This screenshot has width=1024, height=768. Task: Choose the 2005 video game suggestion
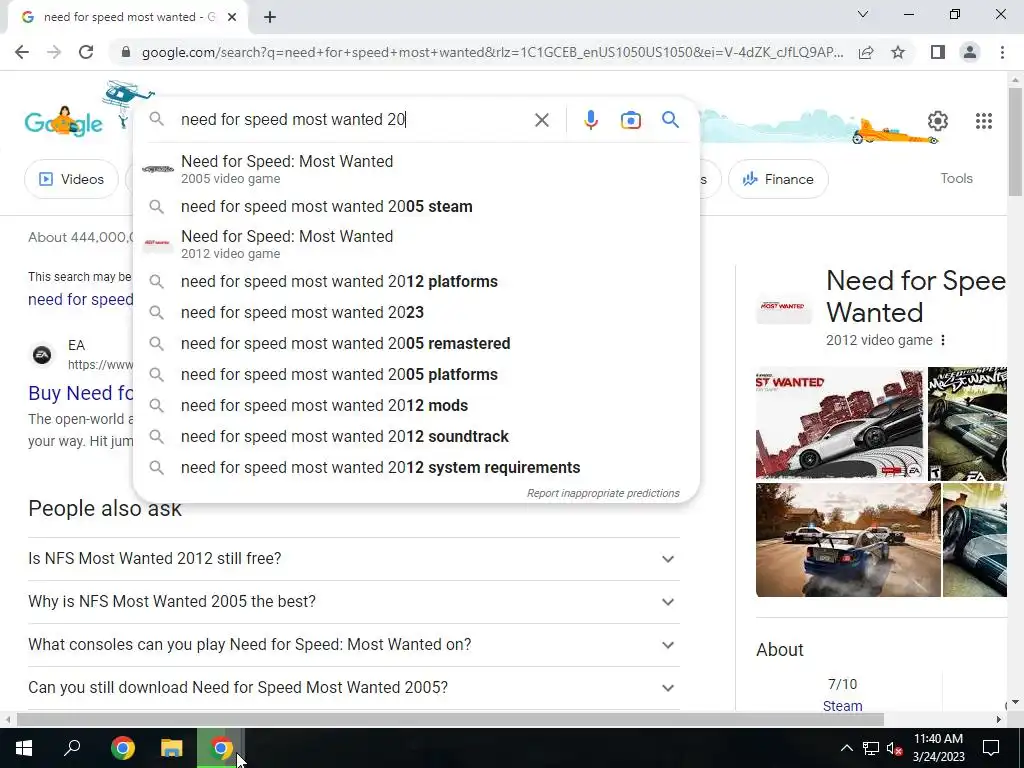tap(416, 169)
